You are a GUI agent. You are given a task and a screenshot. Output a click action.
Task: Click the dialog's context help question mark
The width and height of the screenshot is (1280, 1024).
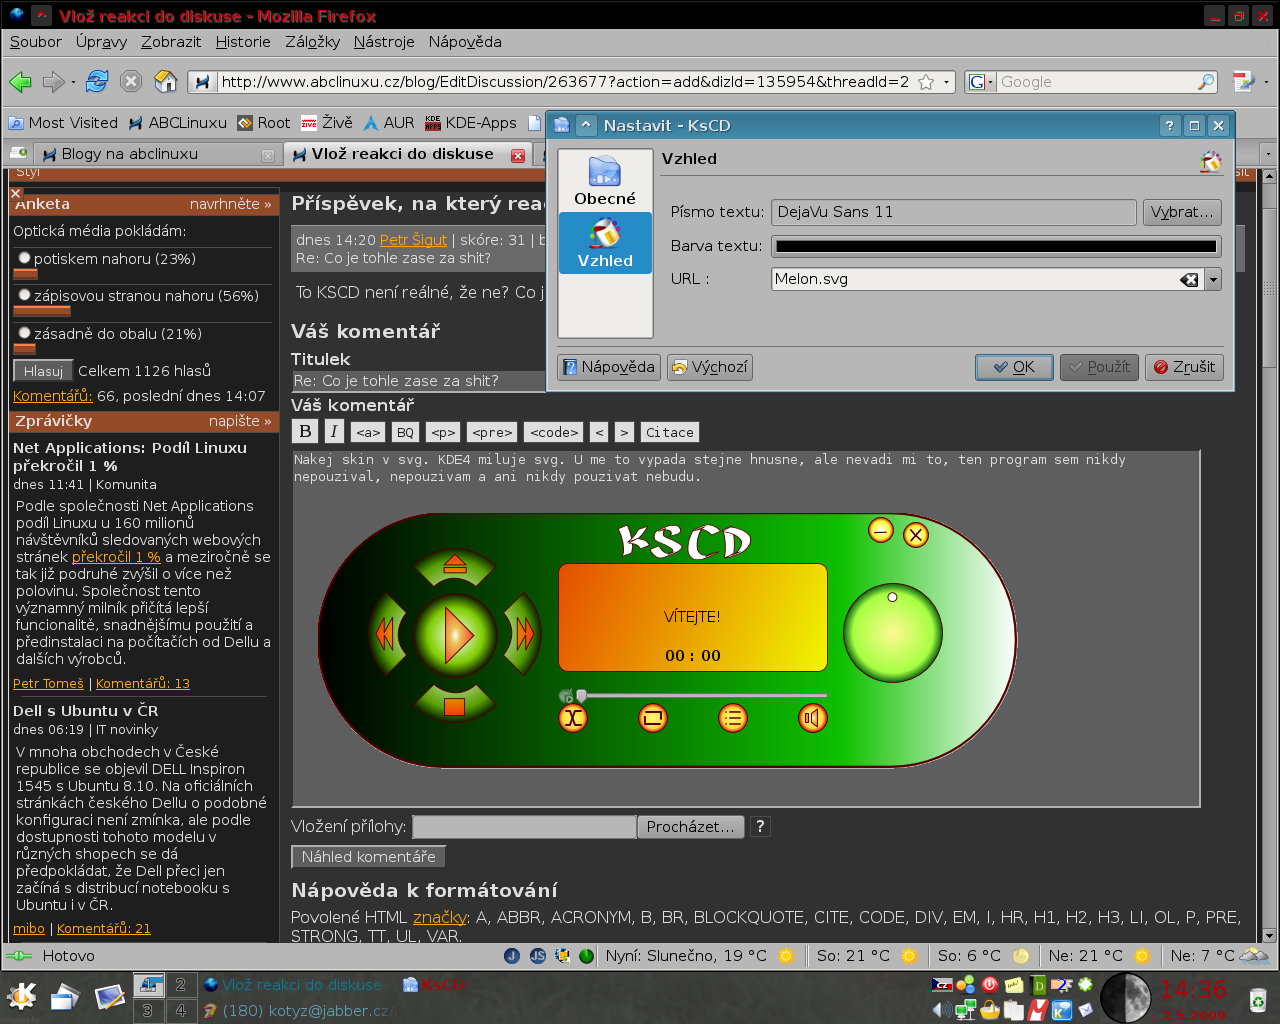pyautogui.click(x=1170, y=125)
